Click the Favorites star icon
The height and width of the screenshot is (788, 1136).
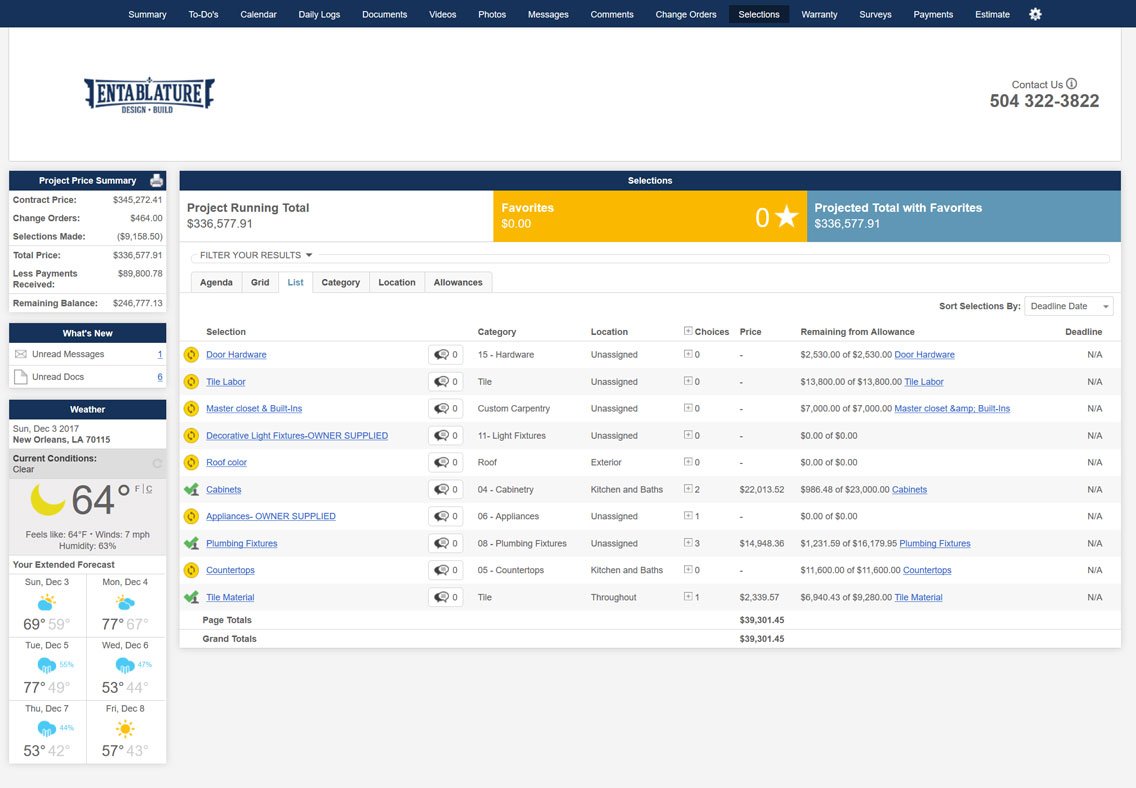click(787, 217)
